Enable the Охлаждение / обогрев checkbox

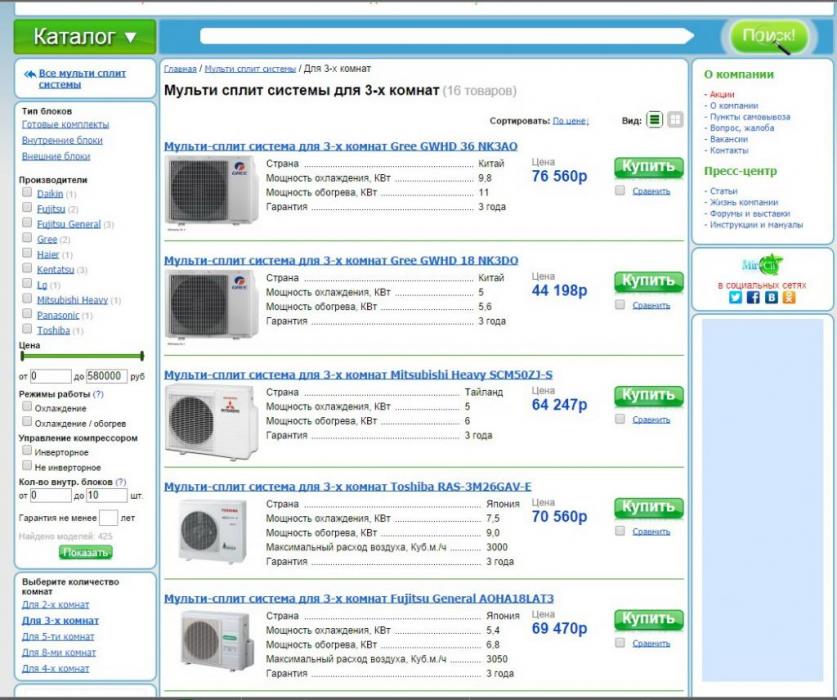point(27,421)
